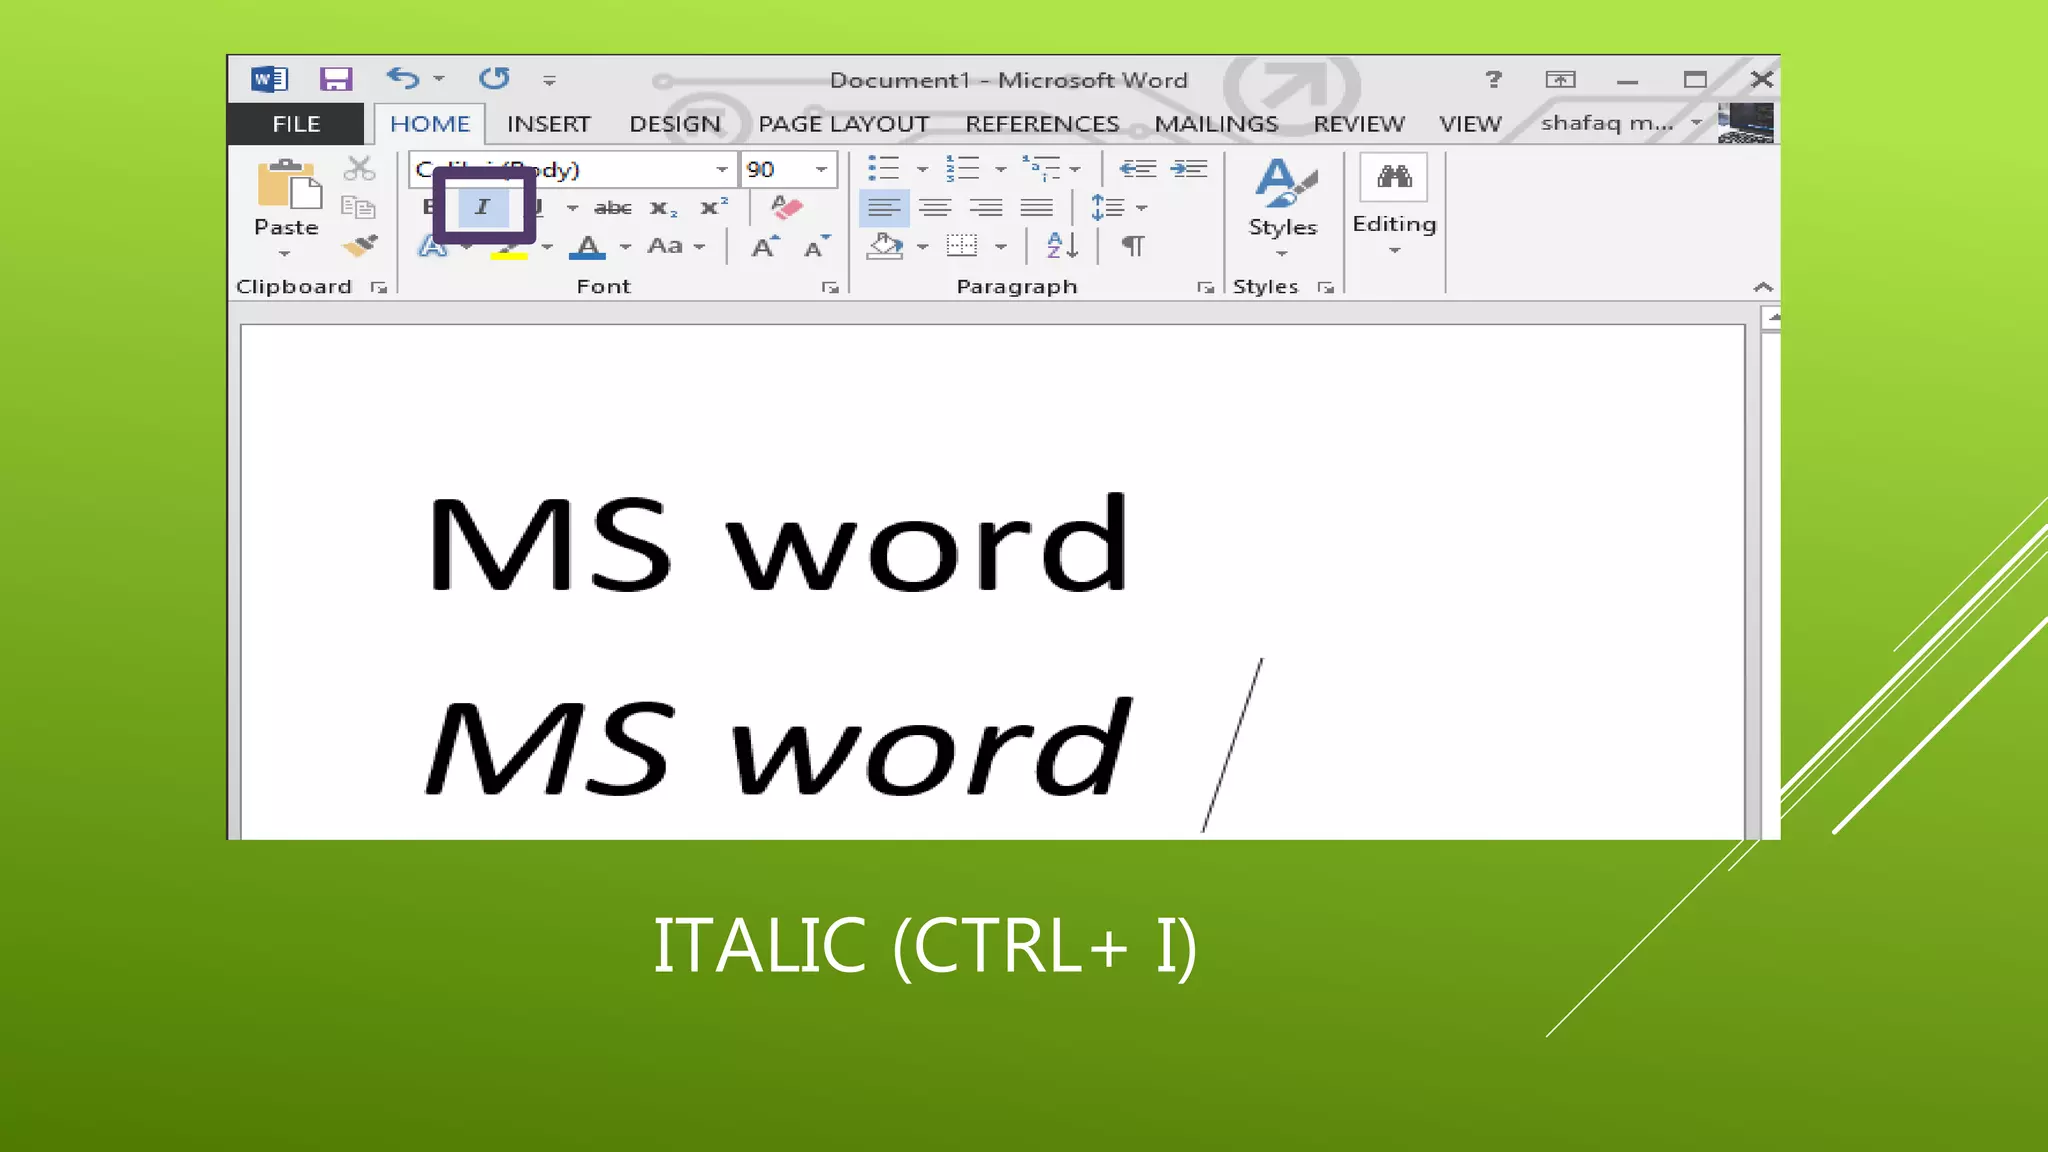Open Help question mark
Screen dimensions: 2048x1152
point(1494,79)
